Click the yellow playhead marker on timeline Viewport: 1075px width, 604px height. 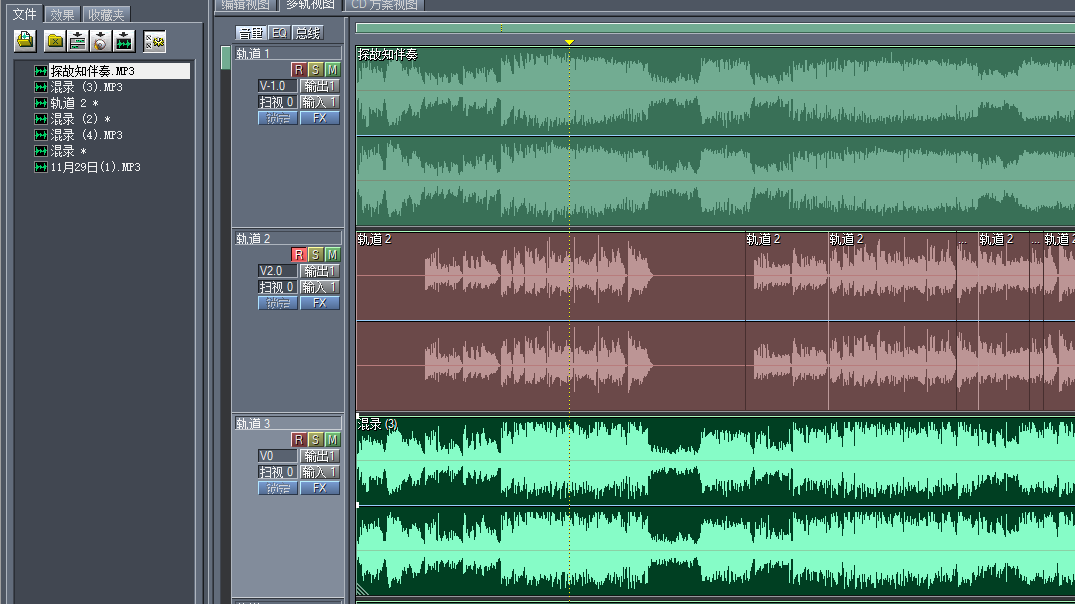569,42
